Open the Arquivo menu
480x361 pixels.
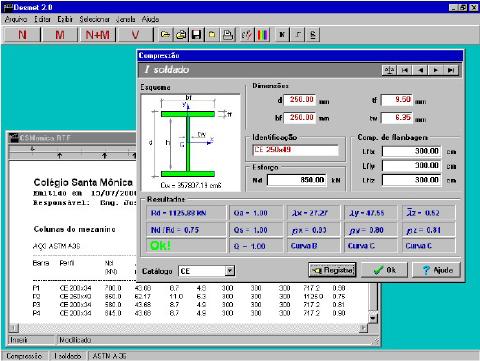(16, 19)
